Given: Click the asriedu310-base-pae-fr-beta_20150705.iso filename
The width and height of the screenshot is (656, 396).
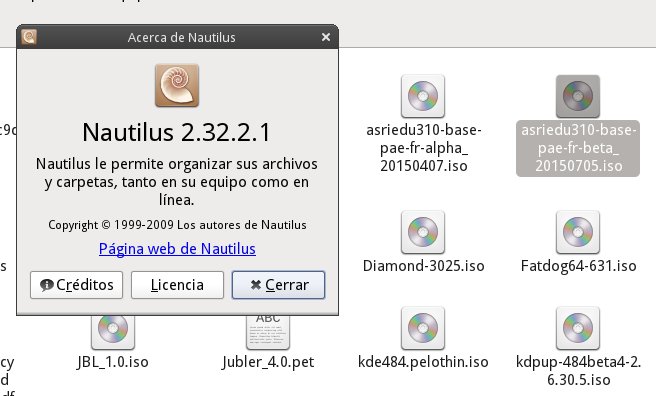Looking at the screenshot, I should pyautogui.click(x=578, y=148).
